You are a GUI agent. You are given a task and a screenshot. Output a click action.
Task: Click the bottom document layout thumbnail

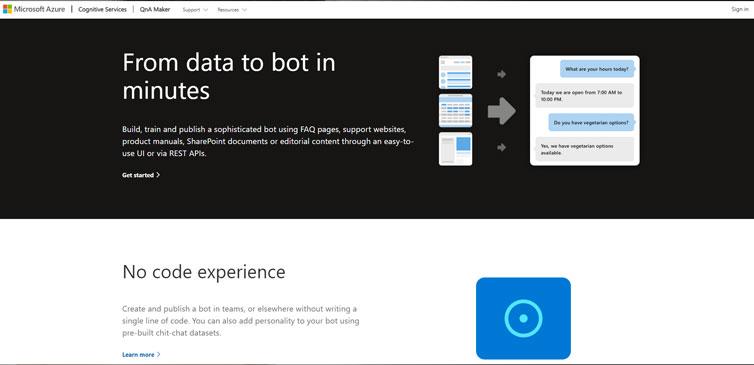pos(455,149)
